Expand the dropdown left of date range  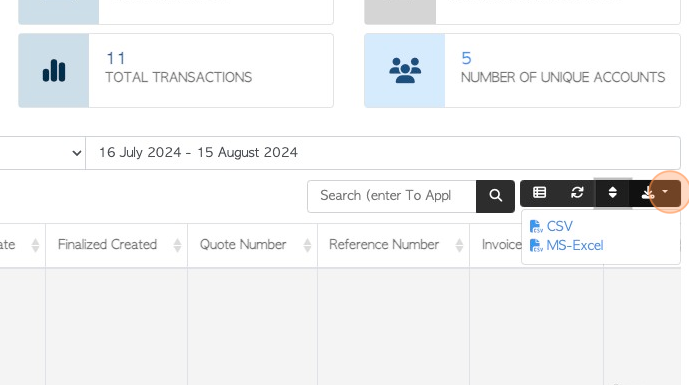point(42,153)
